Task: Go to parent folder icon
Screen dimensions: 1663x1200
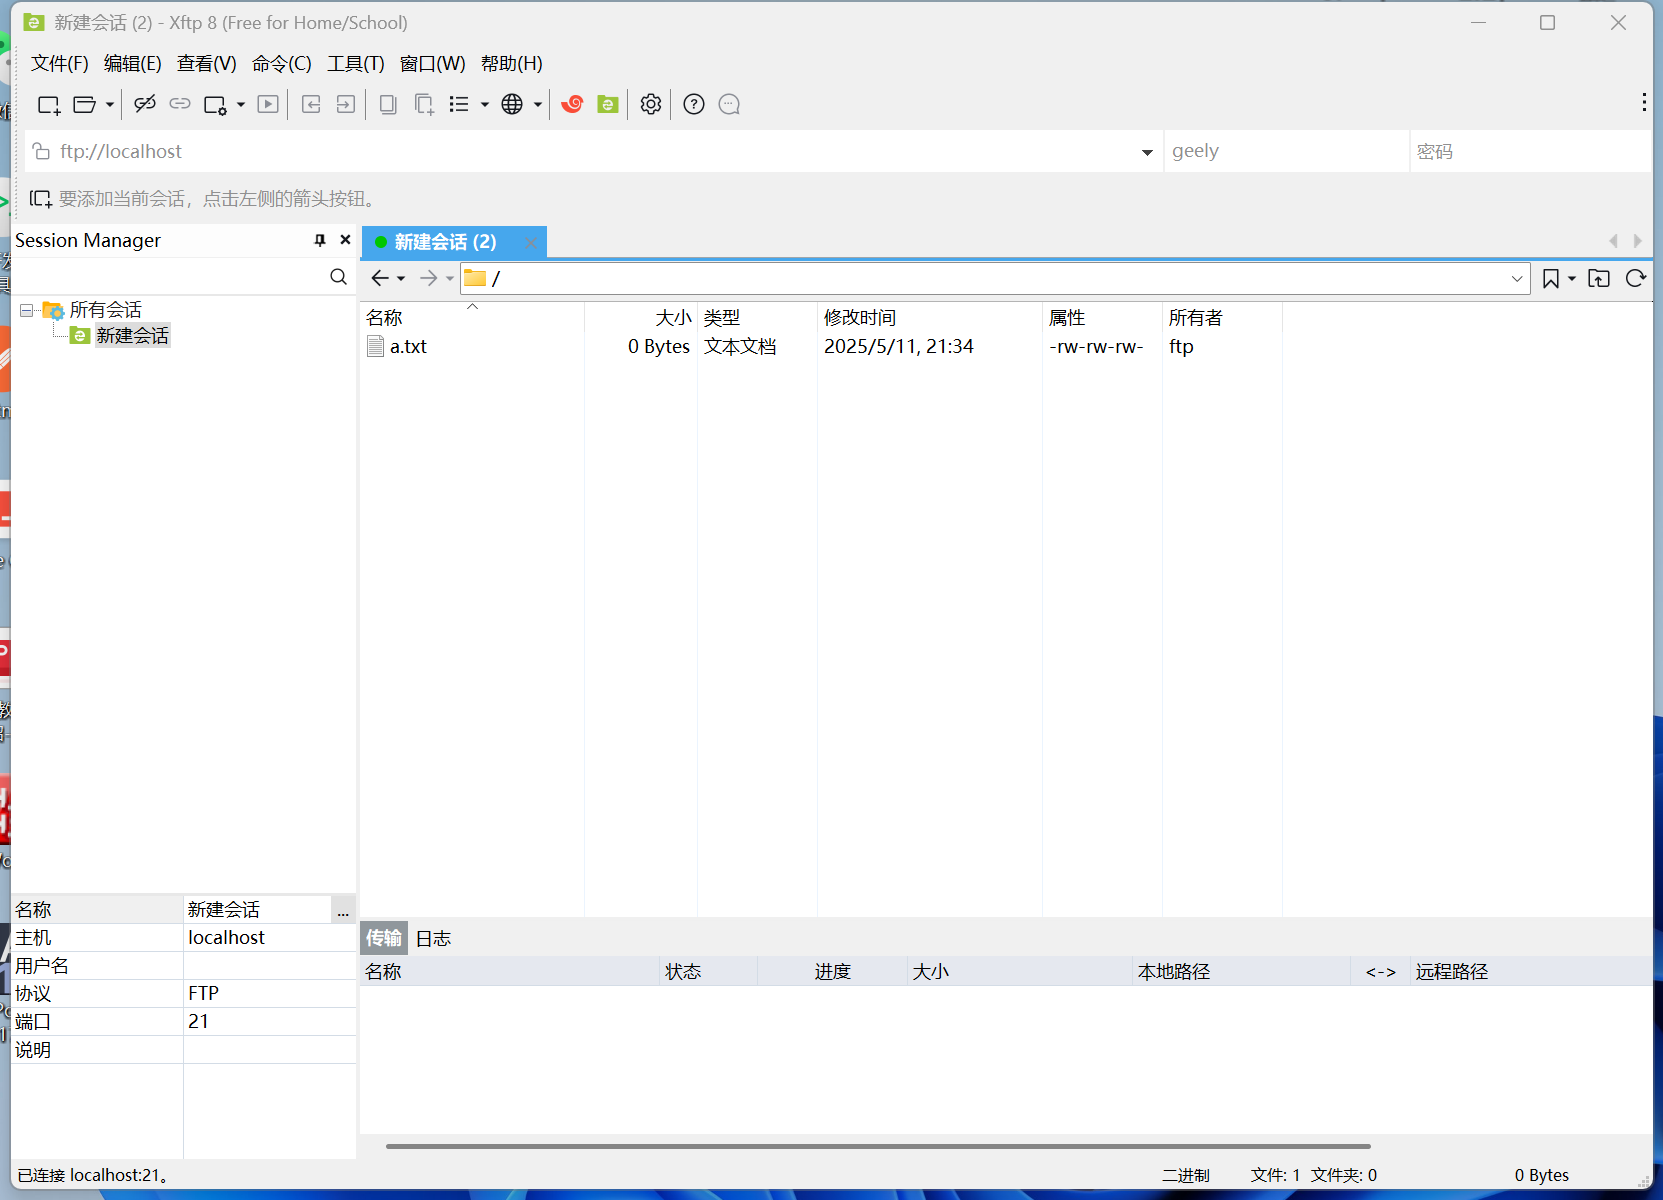Action: [x=1599, y=278]
